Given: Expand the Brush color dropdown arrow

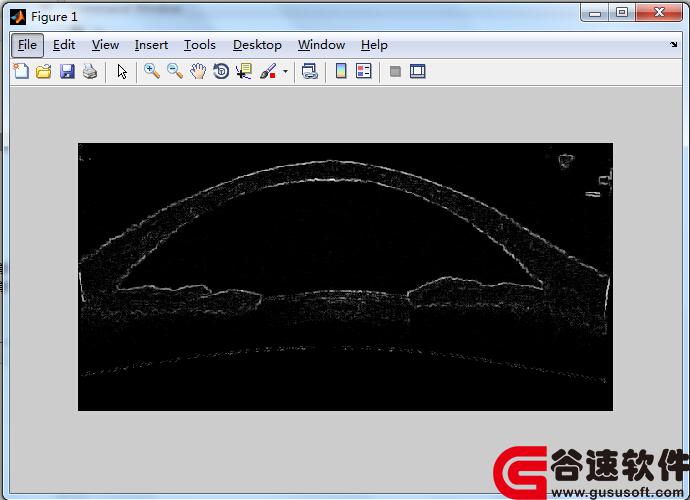Looking at the screenshot, I should [x=285, y=71].
